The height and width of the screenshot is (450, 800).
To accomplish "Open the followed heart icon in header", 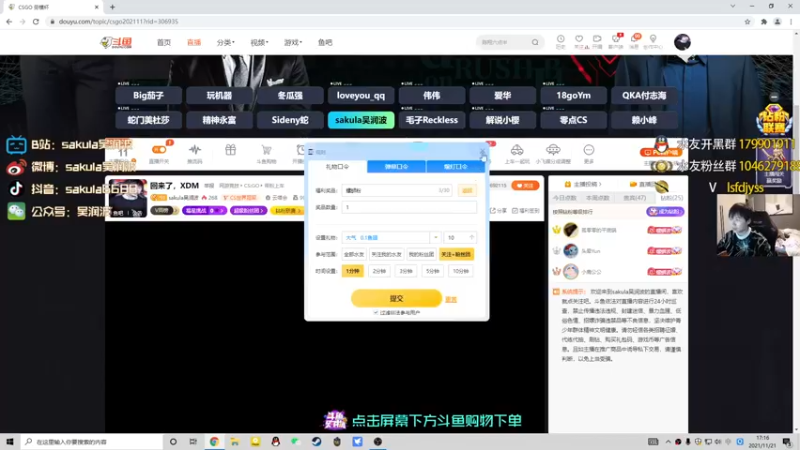I will point(579,39).
